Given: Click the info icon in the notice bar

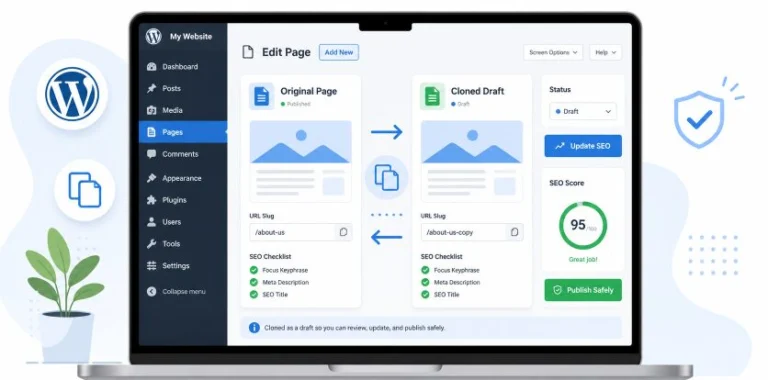Looking at the screenshot, I should [254, 328].
